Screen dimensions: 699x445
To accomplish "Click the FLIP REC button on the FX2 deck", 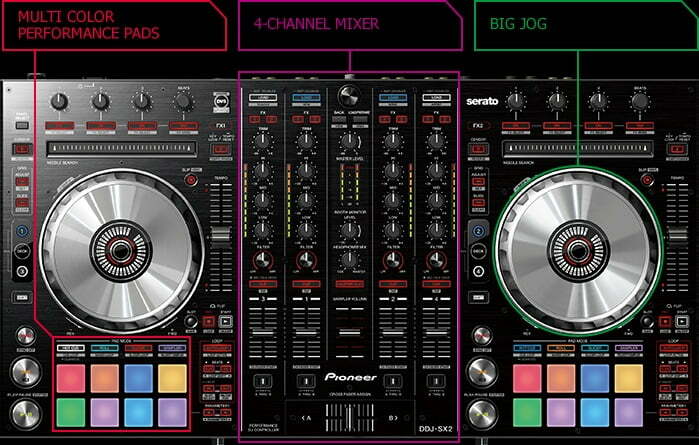I will click(665, 321).
